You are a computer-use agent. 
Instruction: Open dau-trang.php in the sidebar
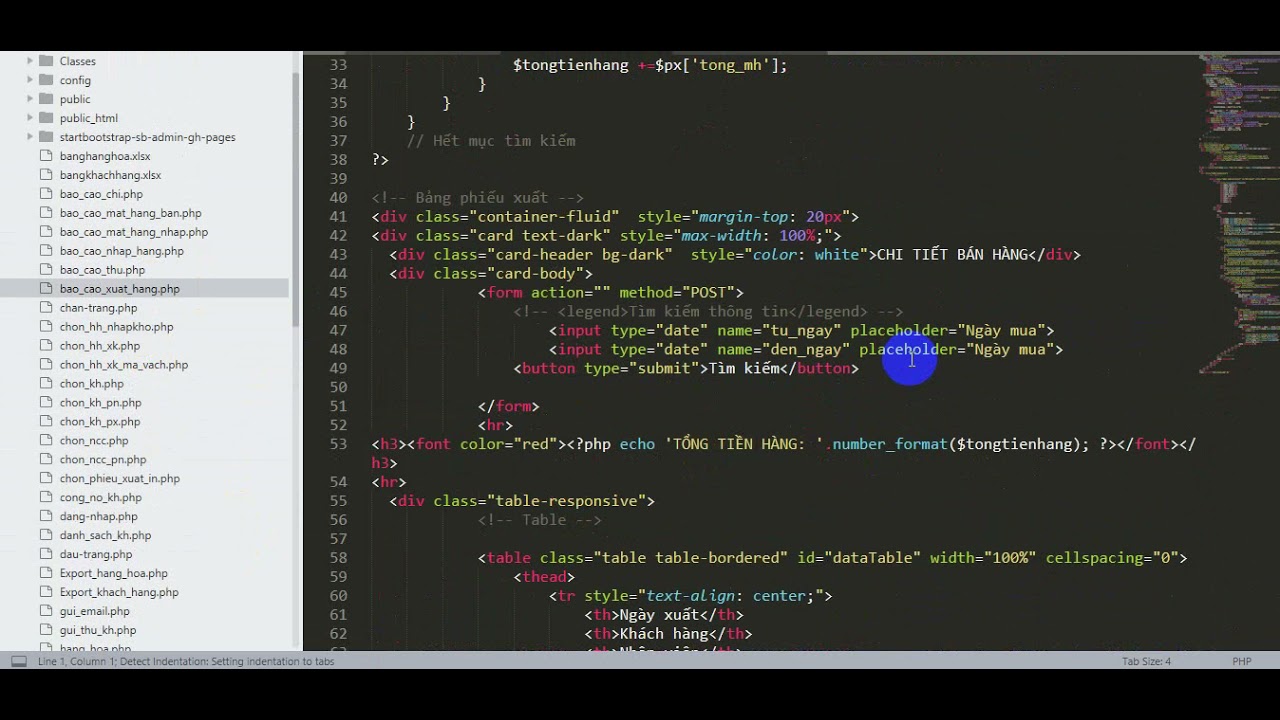96,555
